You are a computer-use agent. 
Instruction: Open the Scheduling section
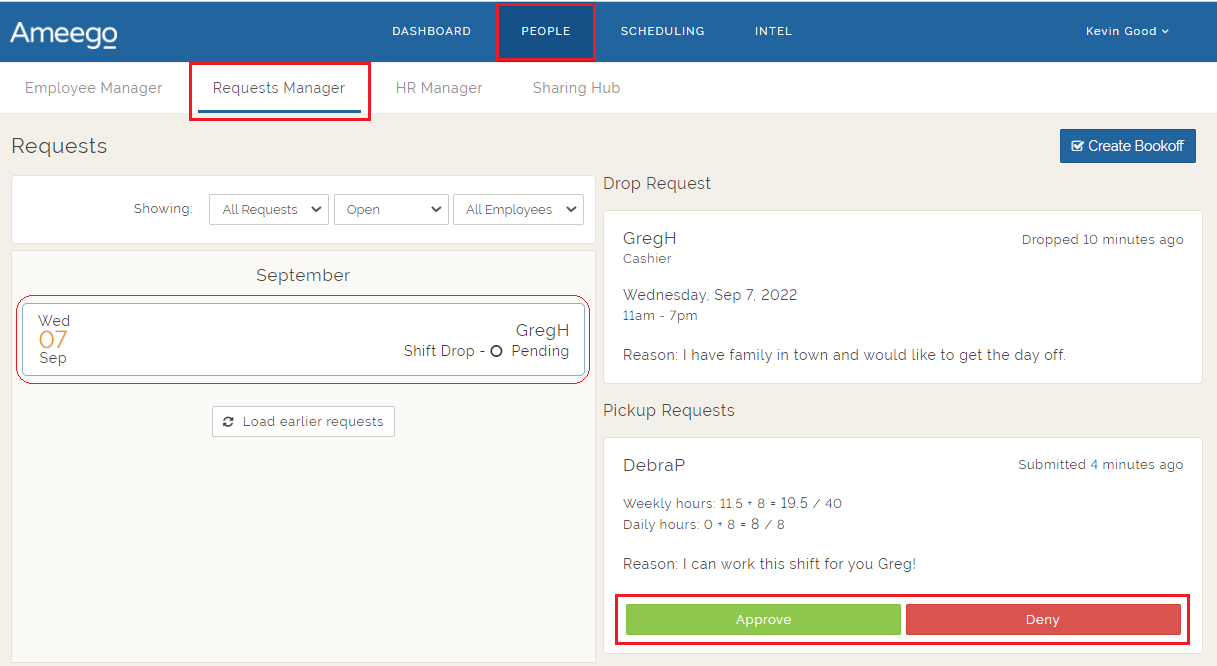[x=662, y=31]
